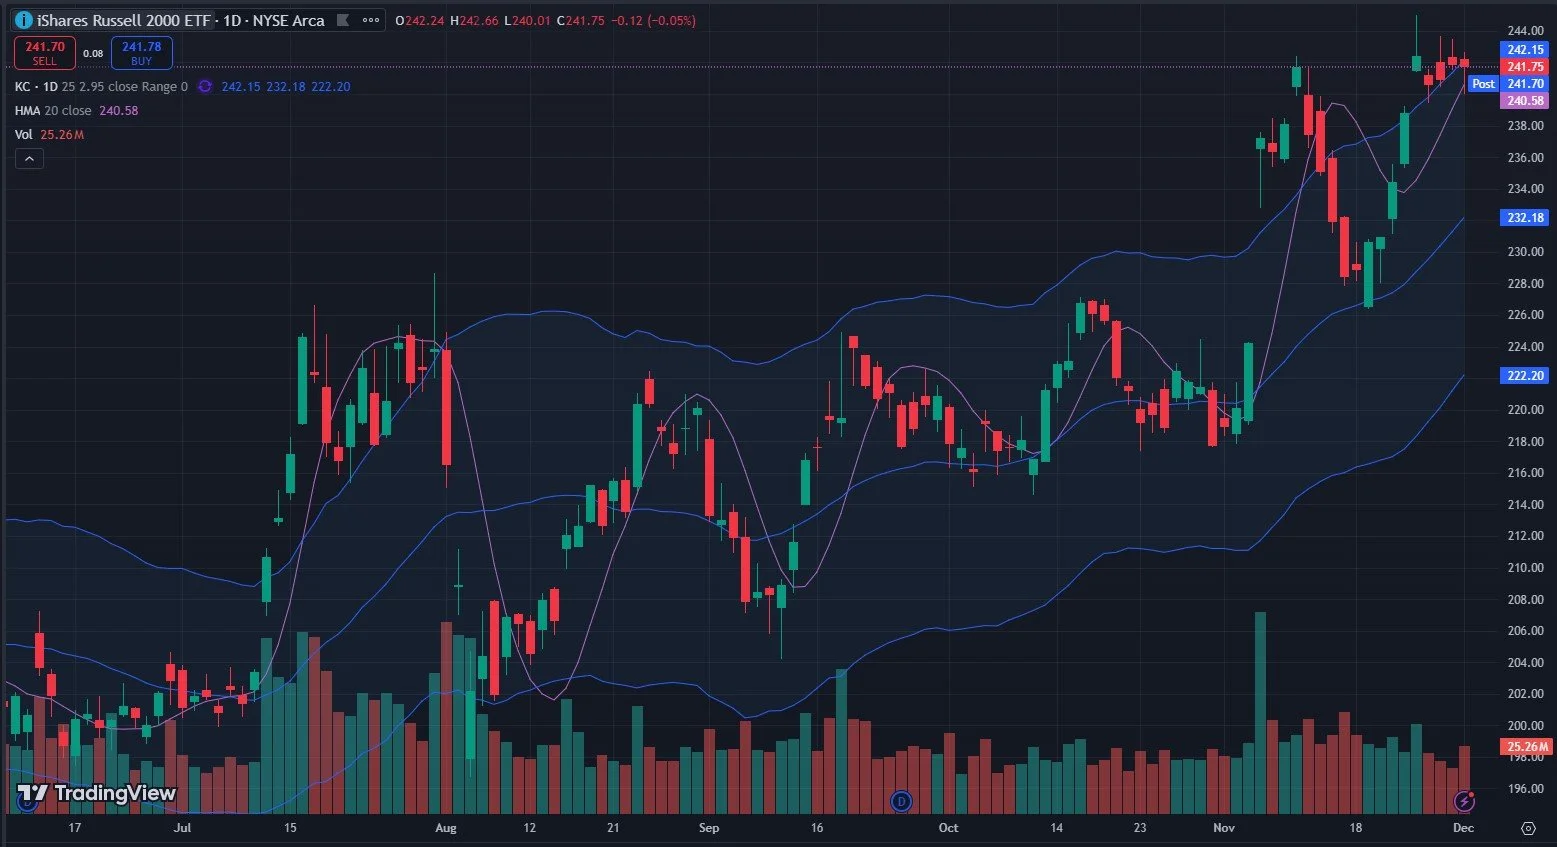The image size is (1557, 847).
Task: Click the purple refresh icon on KC legend
Action: point(205,86)
